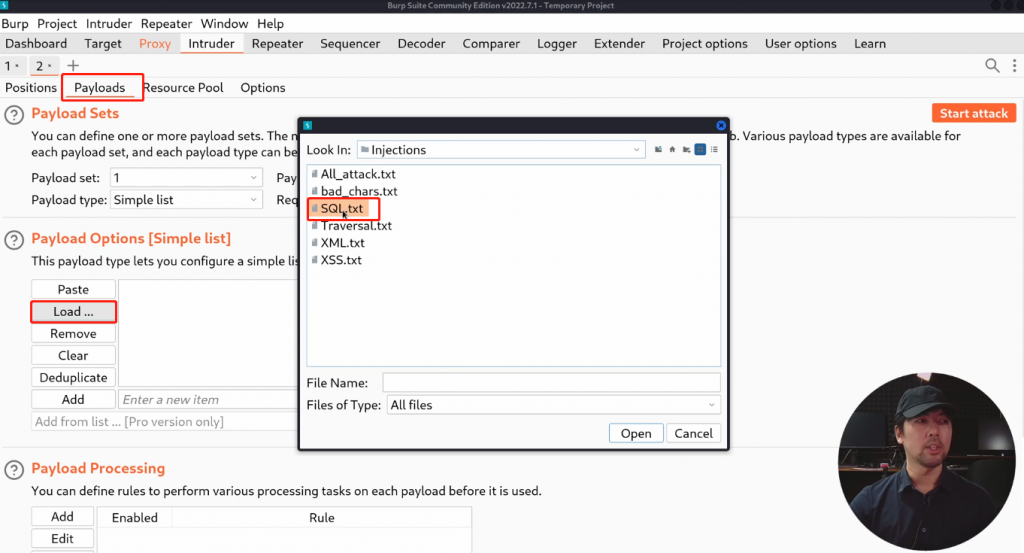Click the File Name input field
1024x553 pixels.
[x=551, y=383]
